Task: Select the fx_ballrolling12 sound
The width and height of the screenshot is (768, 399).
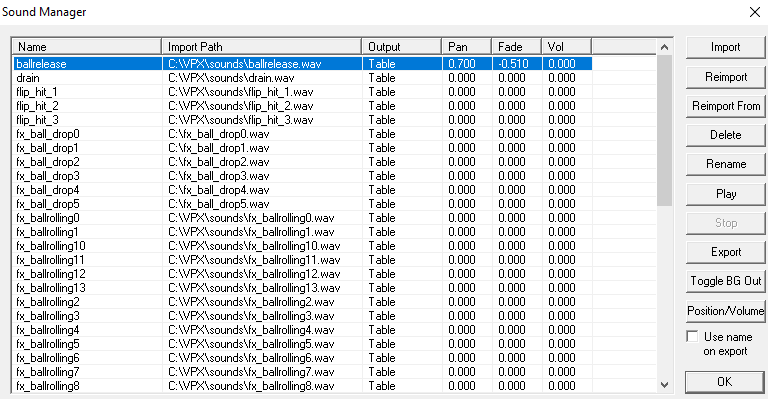Action: [x=303, y=274]
